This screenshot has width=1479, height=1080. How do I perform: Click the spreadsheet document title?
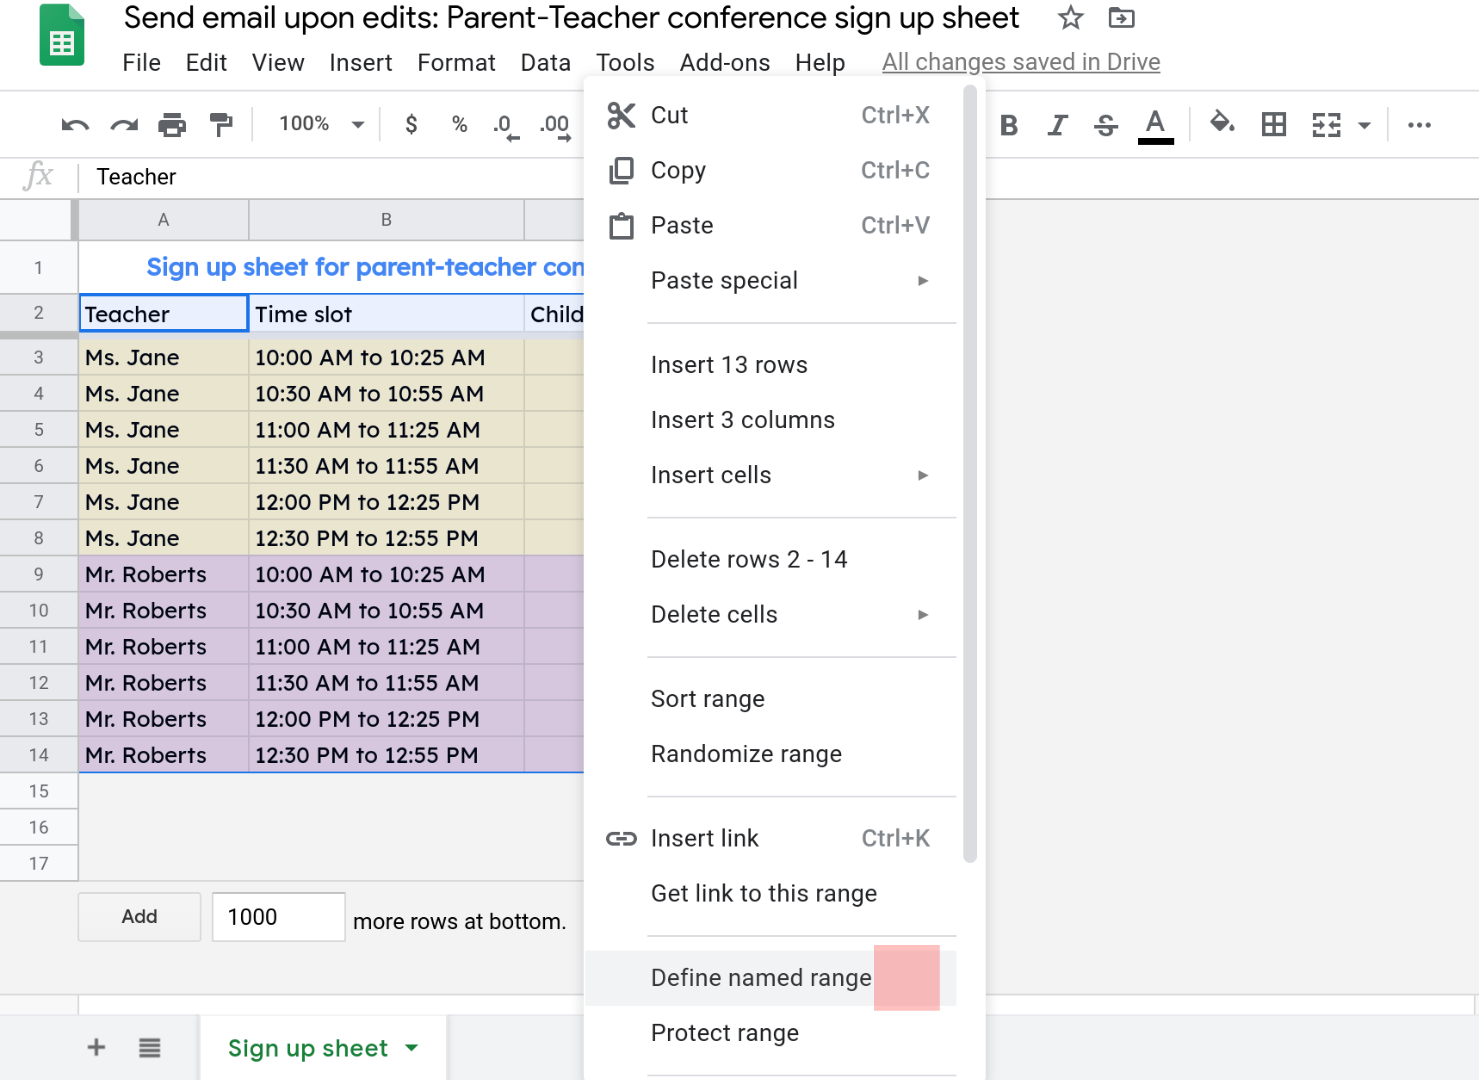coord(571,18)
